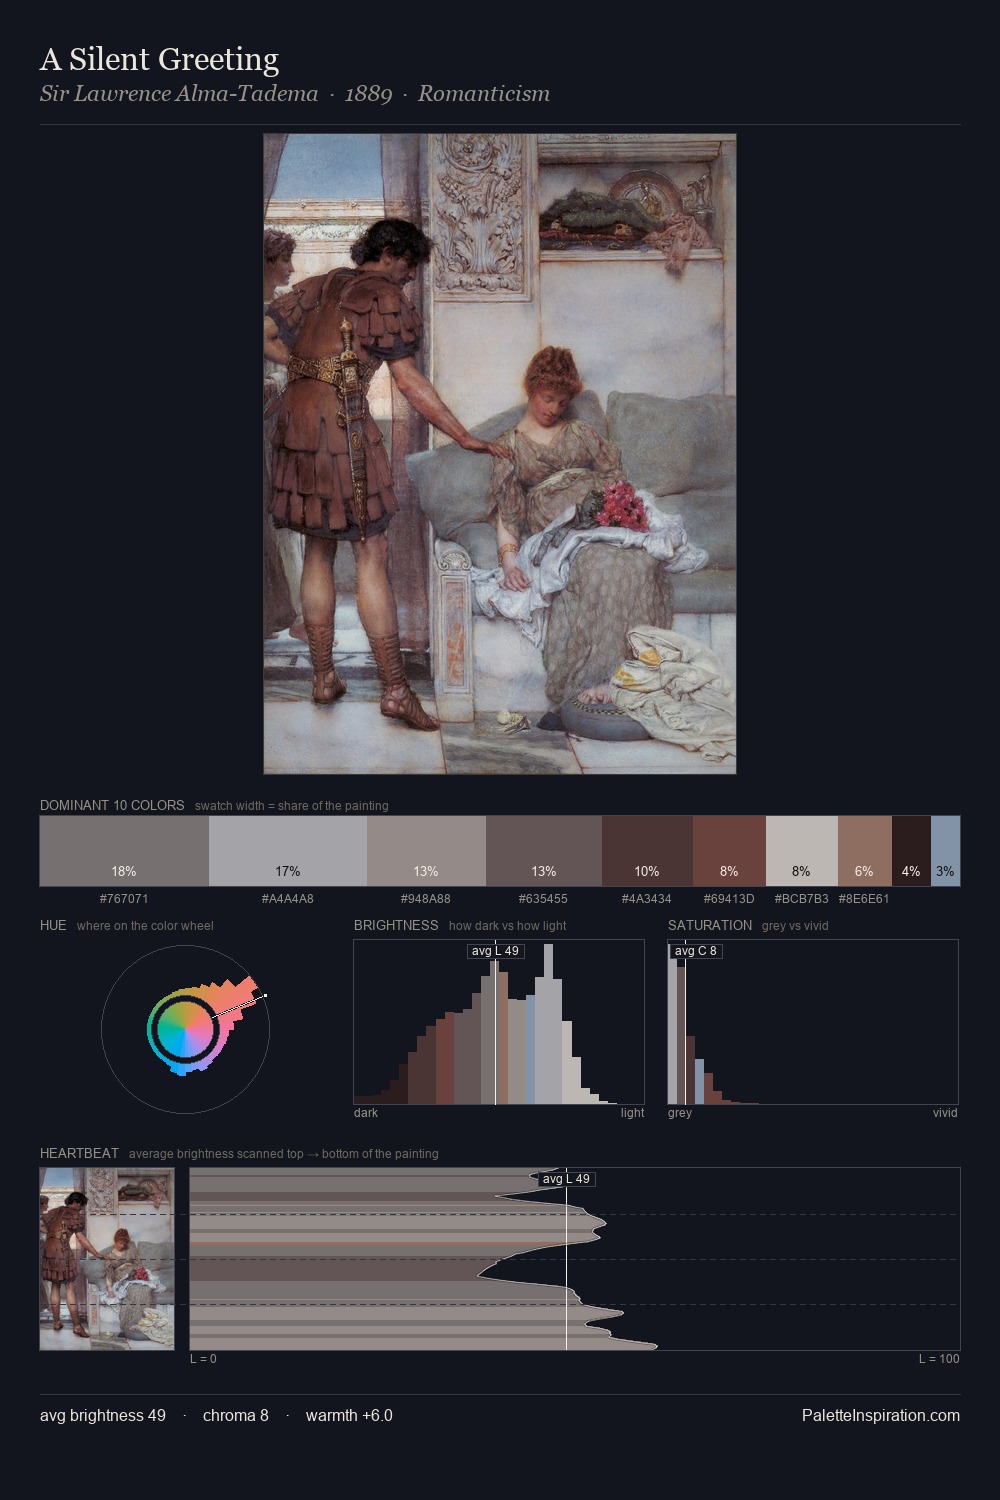
Task: Click hex code #635455 text
Action: (544, 898)
